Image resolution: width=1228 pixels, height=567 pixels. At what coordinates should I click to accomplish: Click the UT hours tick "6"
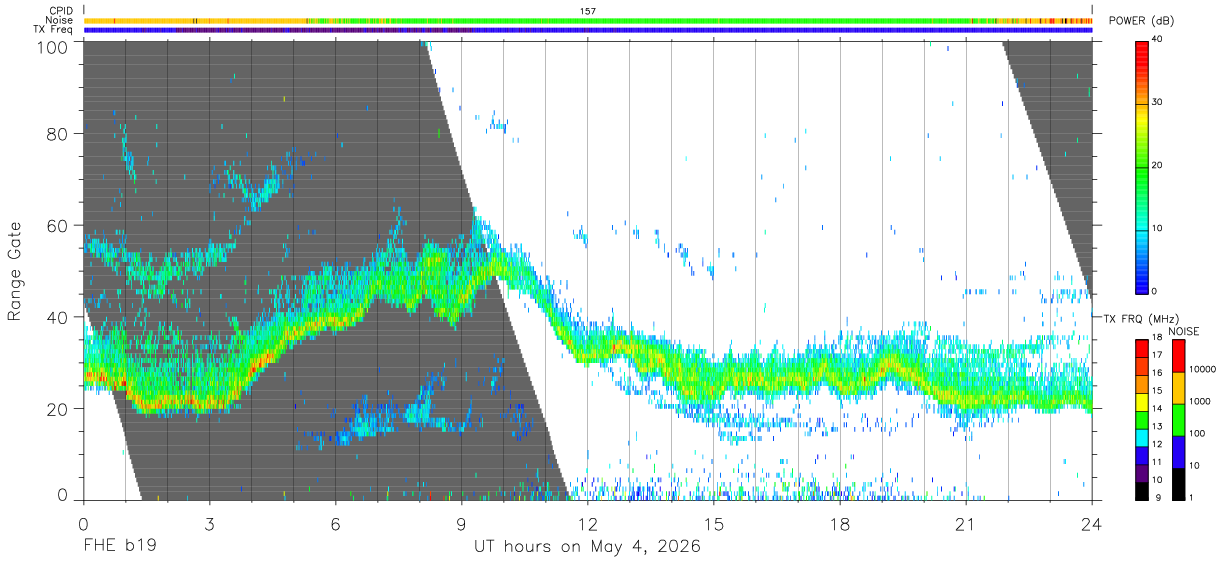(x=336, y=524)
